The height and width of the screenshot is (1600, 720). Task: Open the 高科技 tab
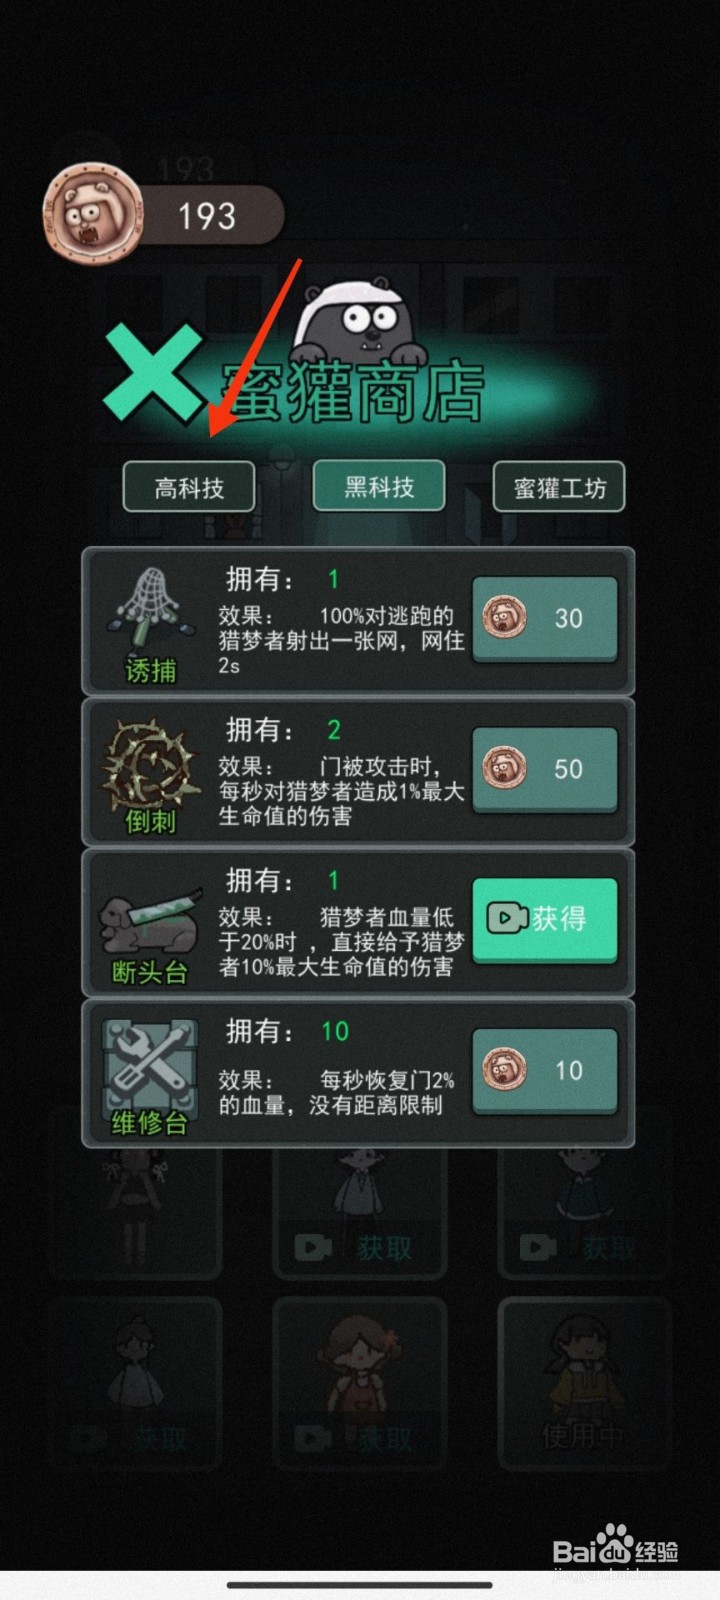(189, 488)
